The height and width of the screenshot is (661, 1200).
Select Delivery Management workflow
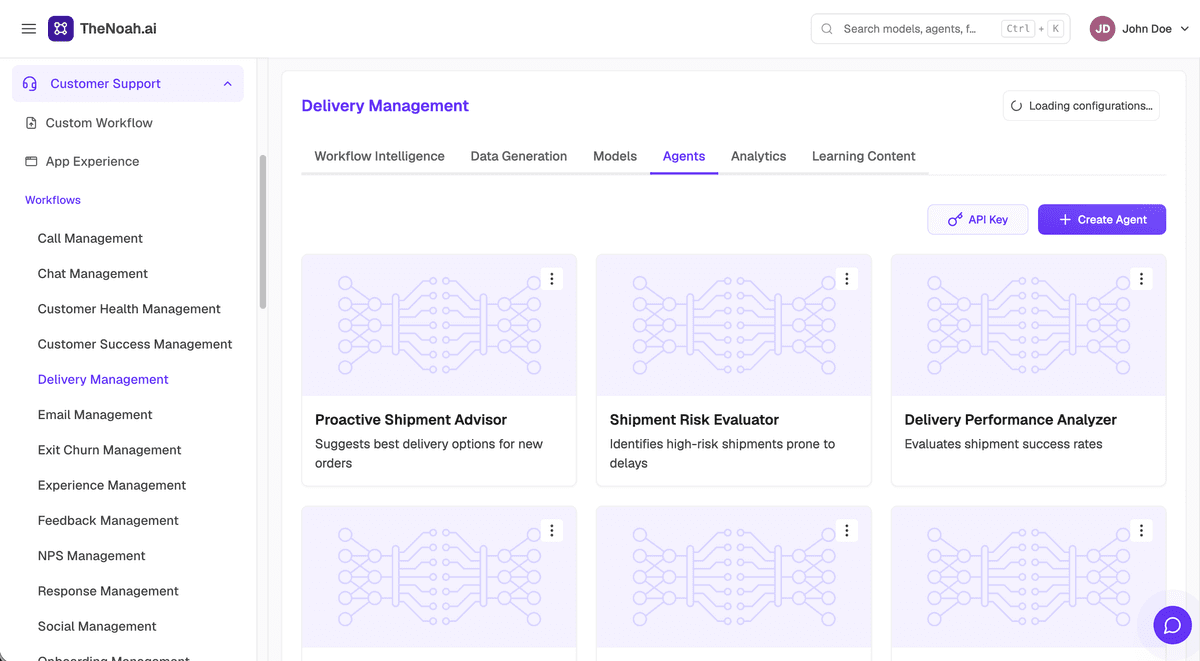103,380
